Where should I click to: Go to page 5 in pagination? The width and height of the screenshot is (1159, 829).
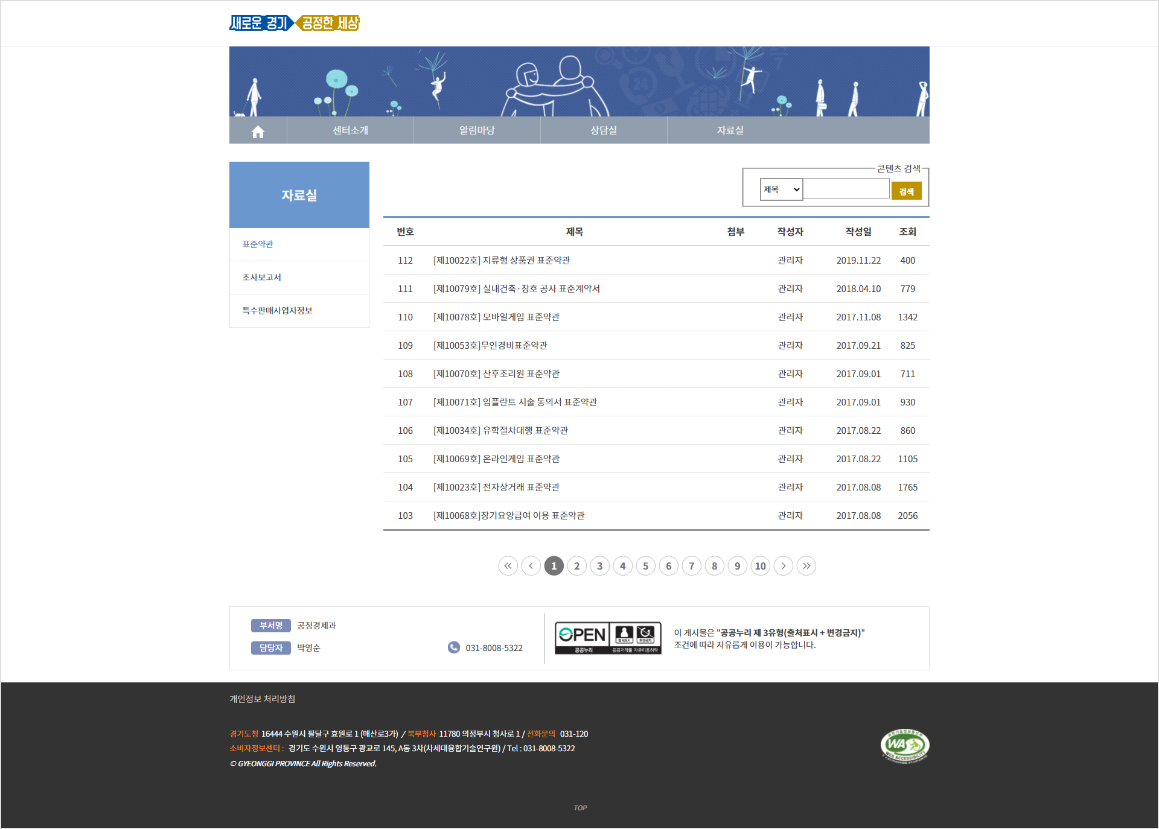(x=645, y=566)
